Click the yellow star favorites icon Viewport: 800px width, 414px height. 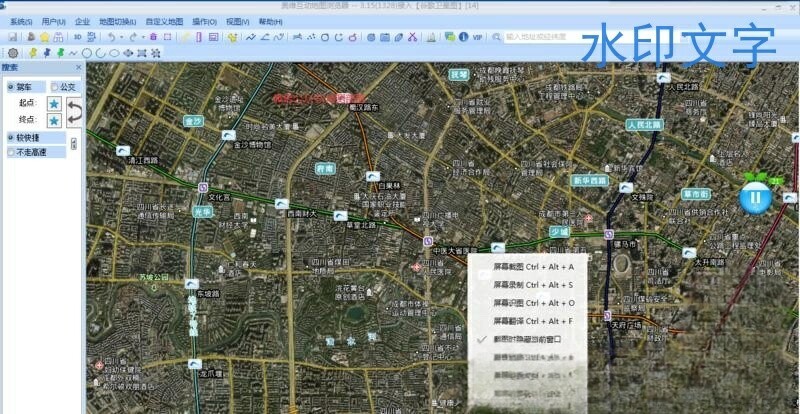[x=44, y=37]
